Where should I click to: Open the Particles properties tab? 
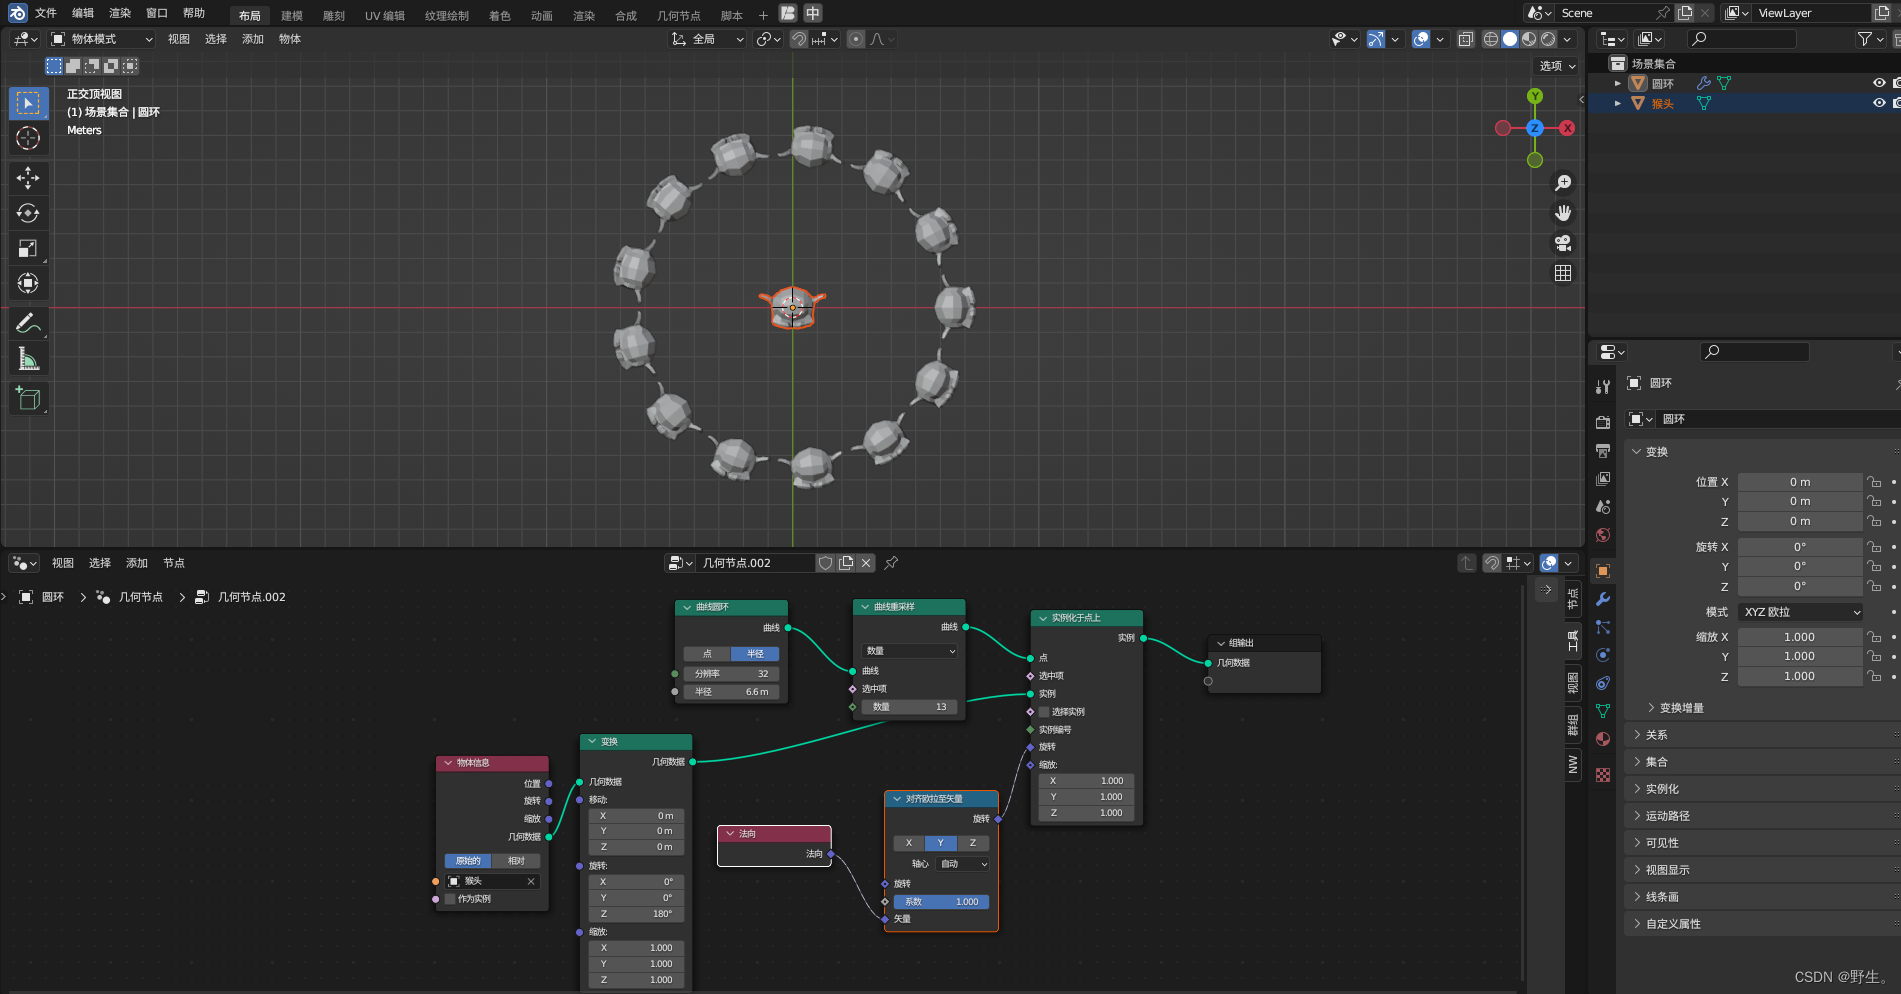(1603, 627)
